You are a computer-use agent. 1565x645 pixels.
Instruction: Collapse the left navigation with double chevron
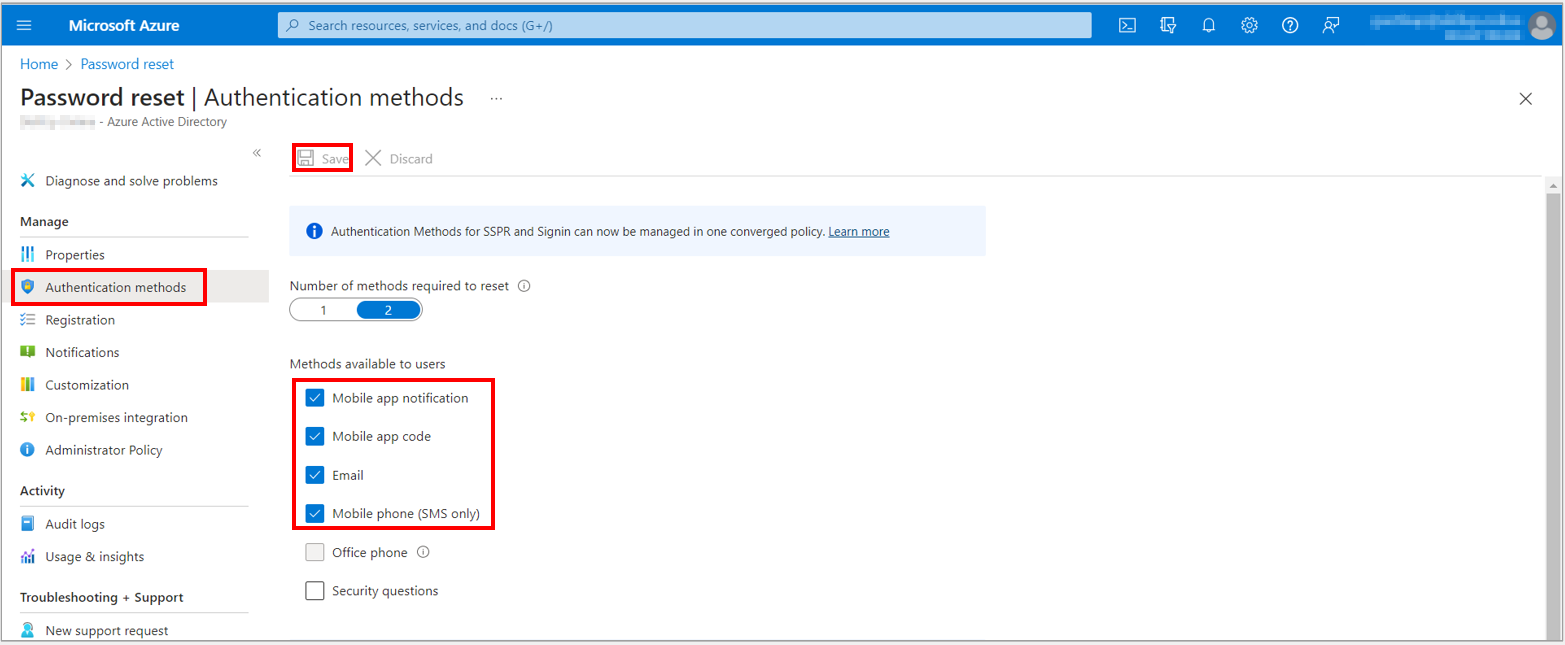[x=257, y=153]
